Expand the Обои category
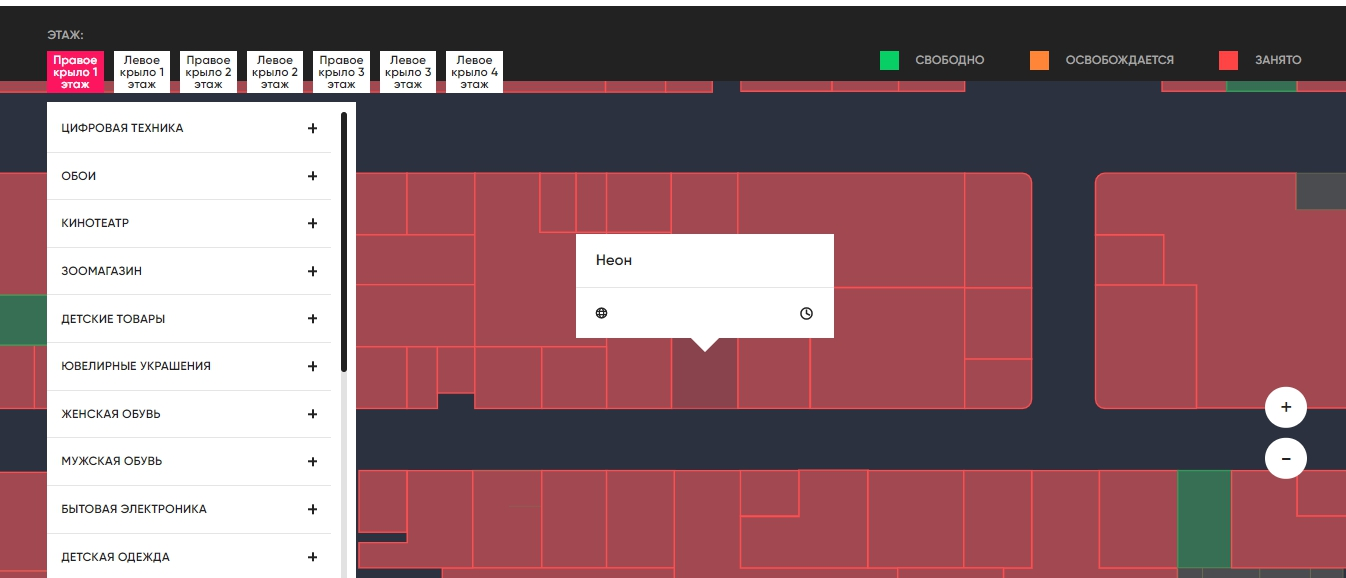 312,176
